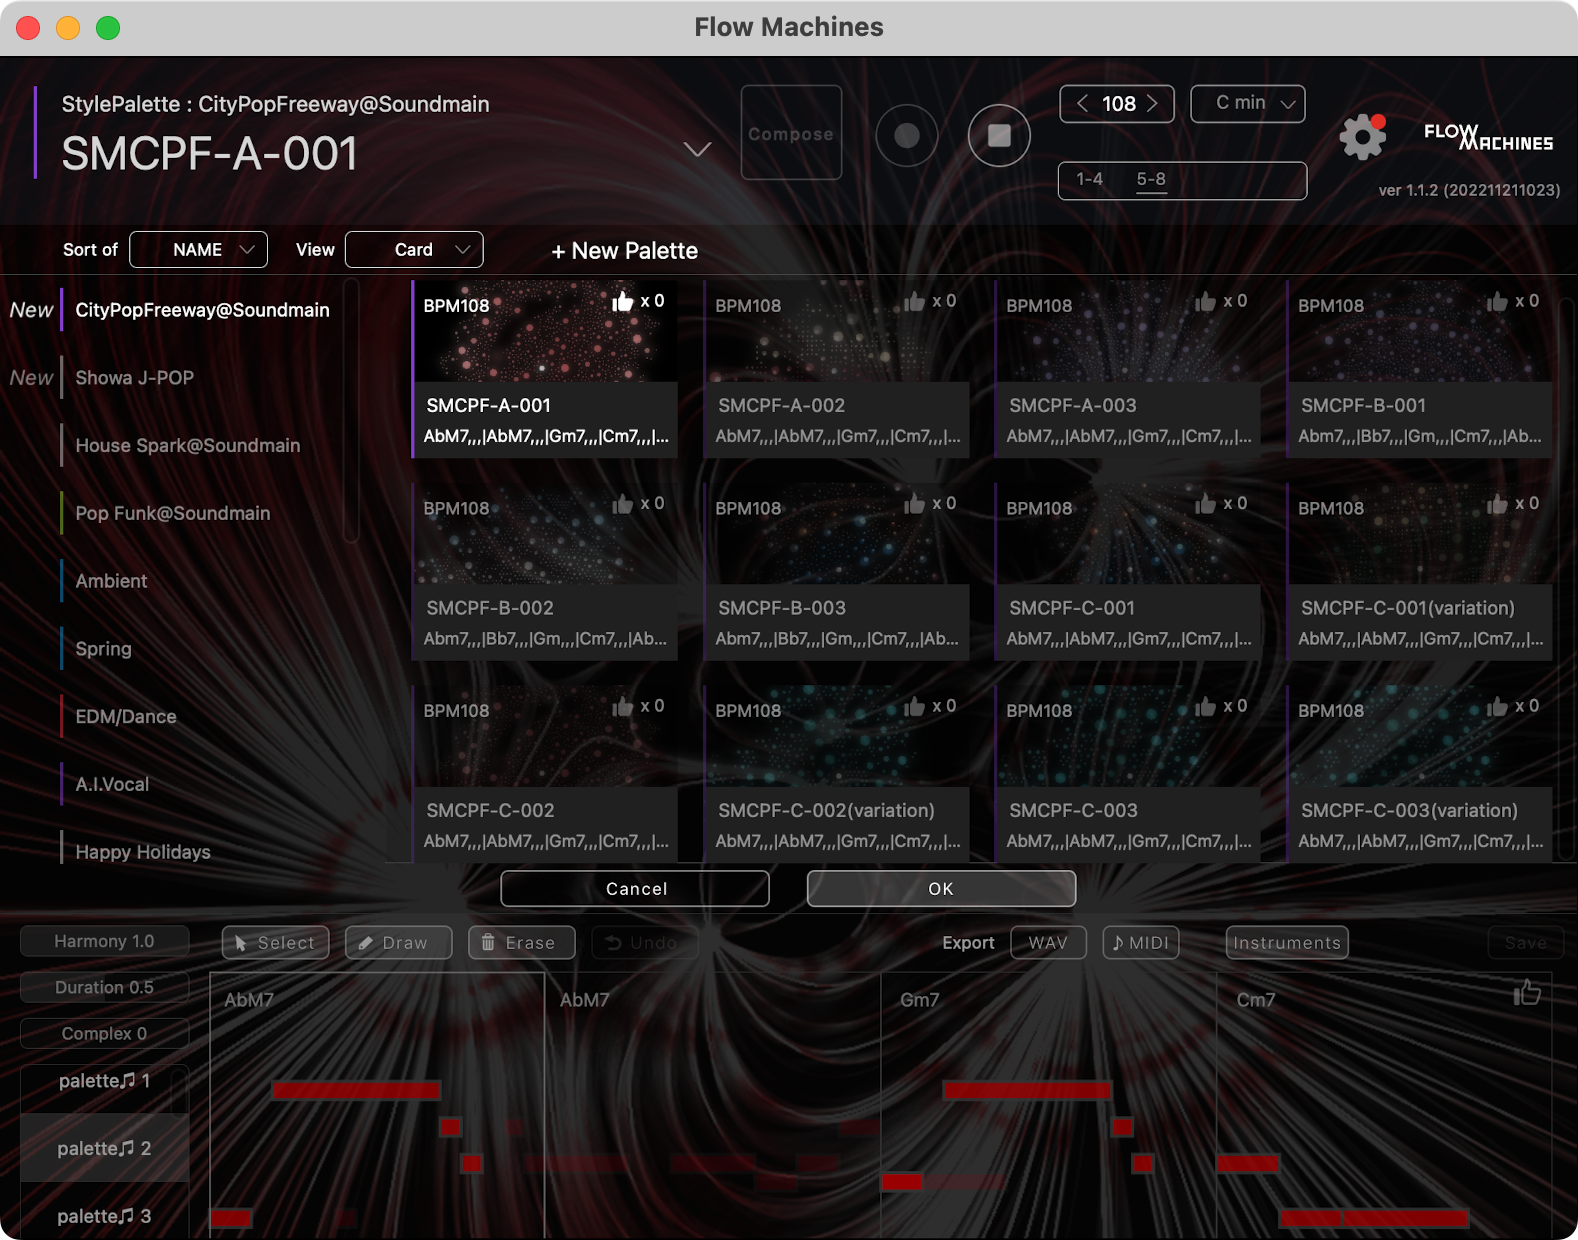Stop playback with the square stop button

pos(999,135)
